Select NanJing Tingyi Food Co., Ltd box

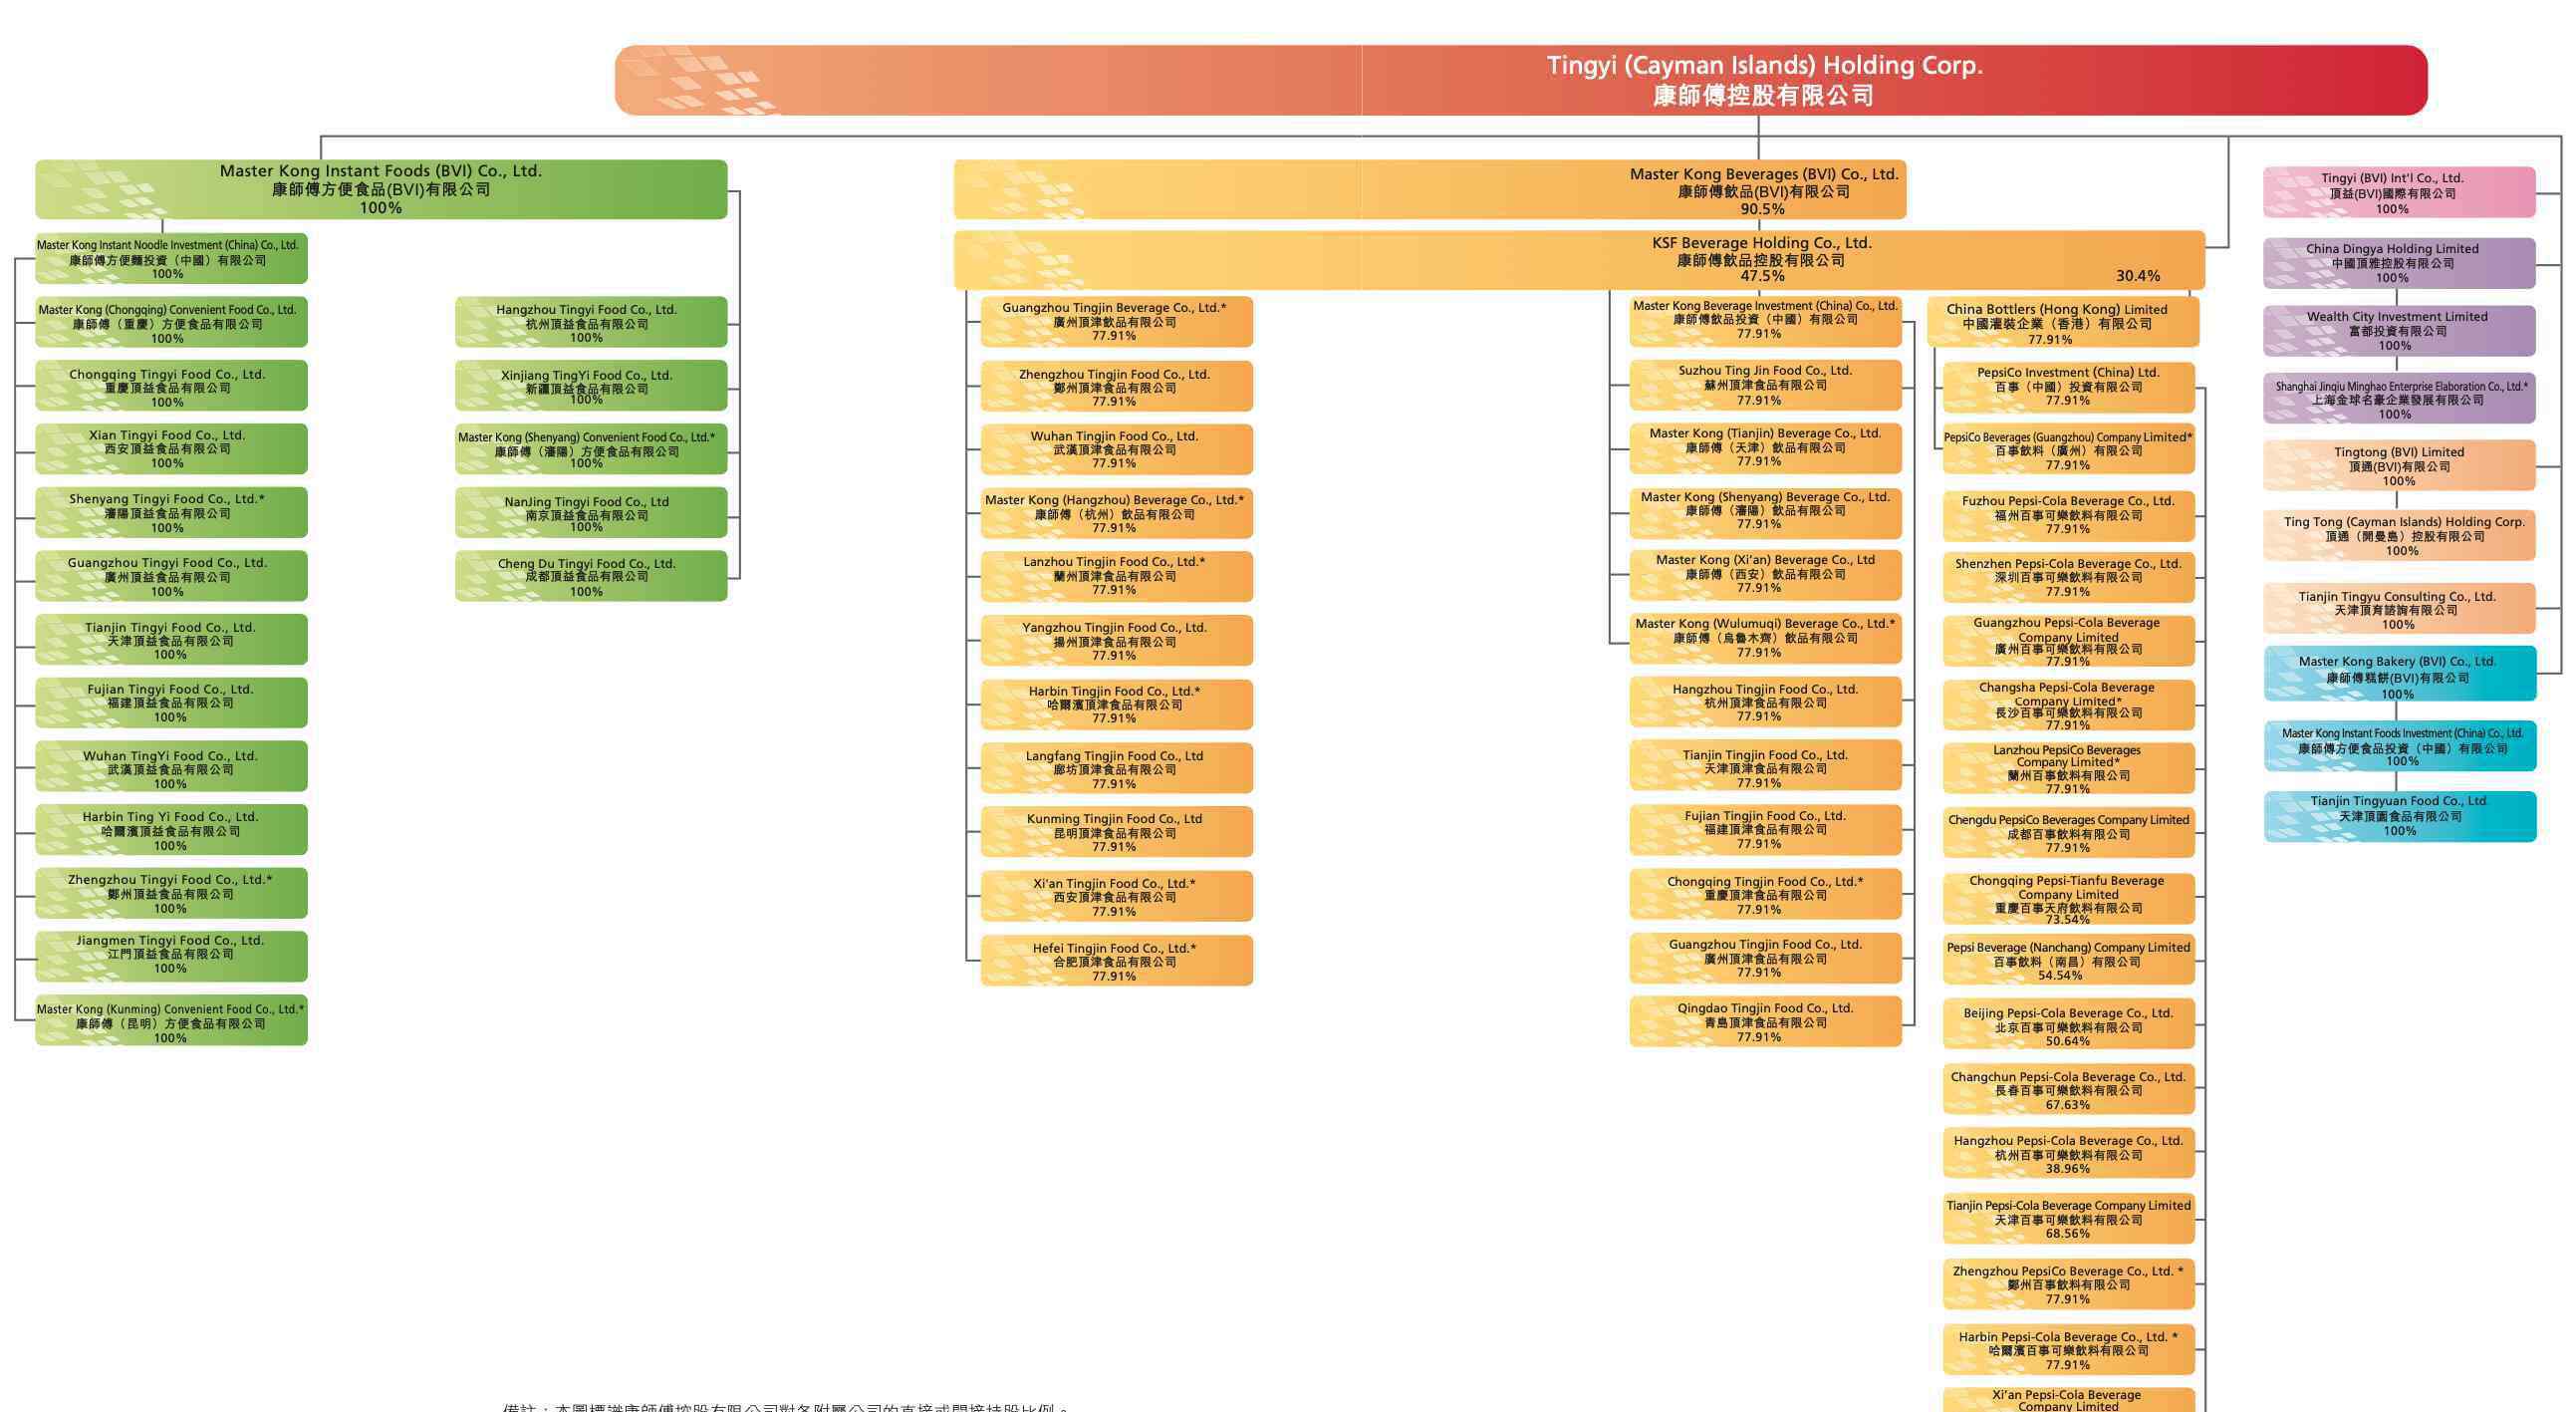591,512
